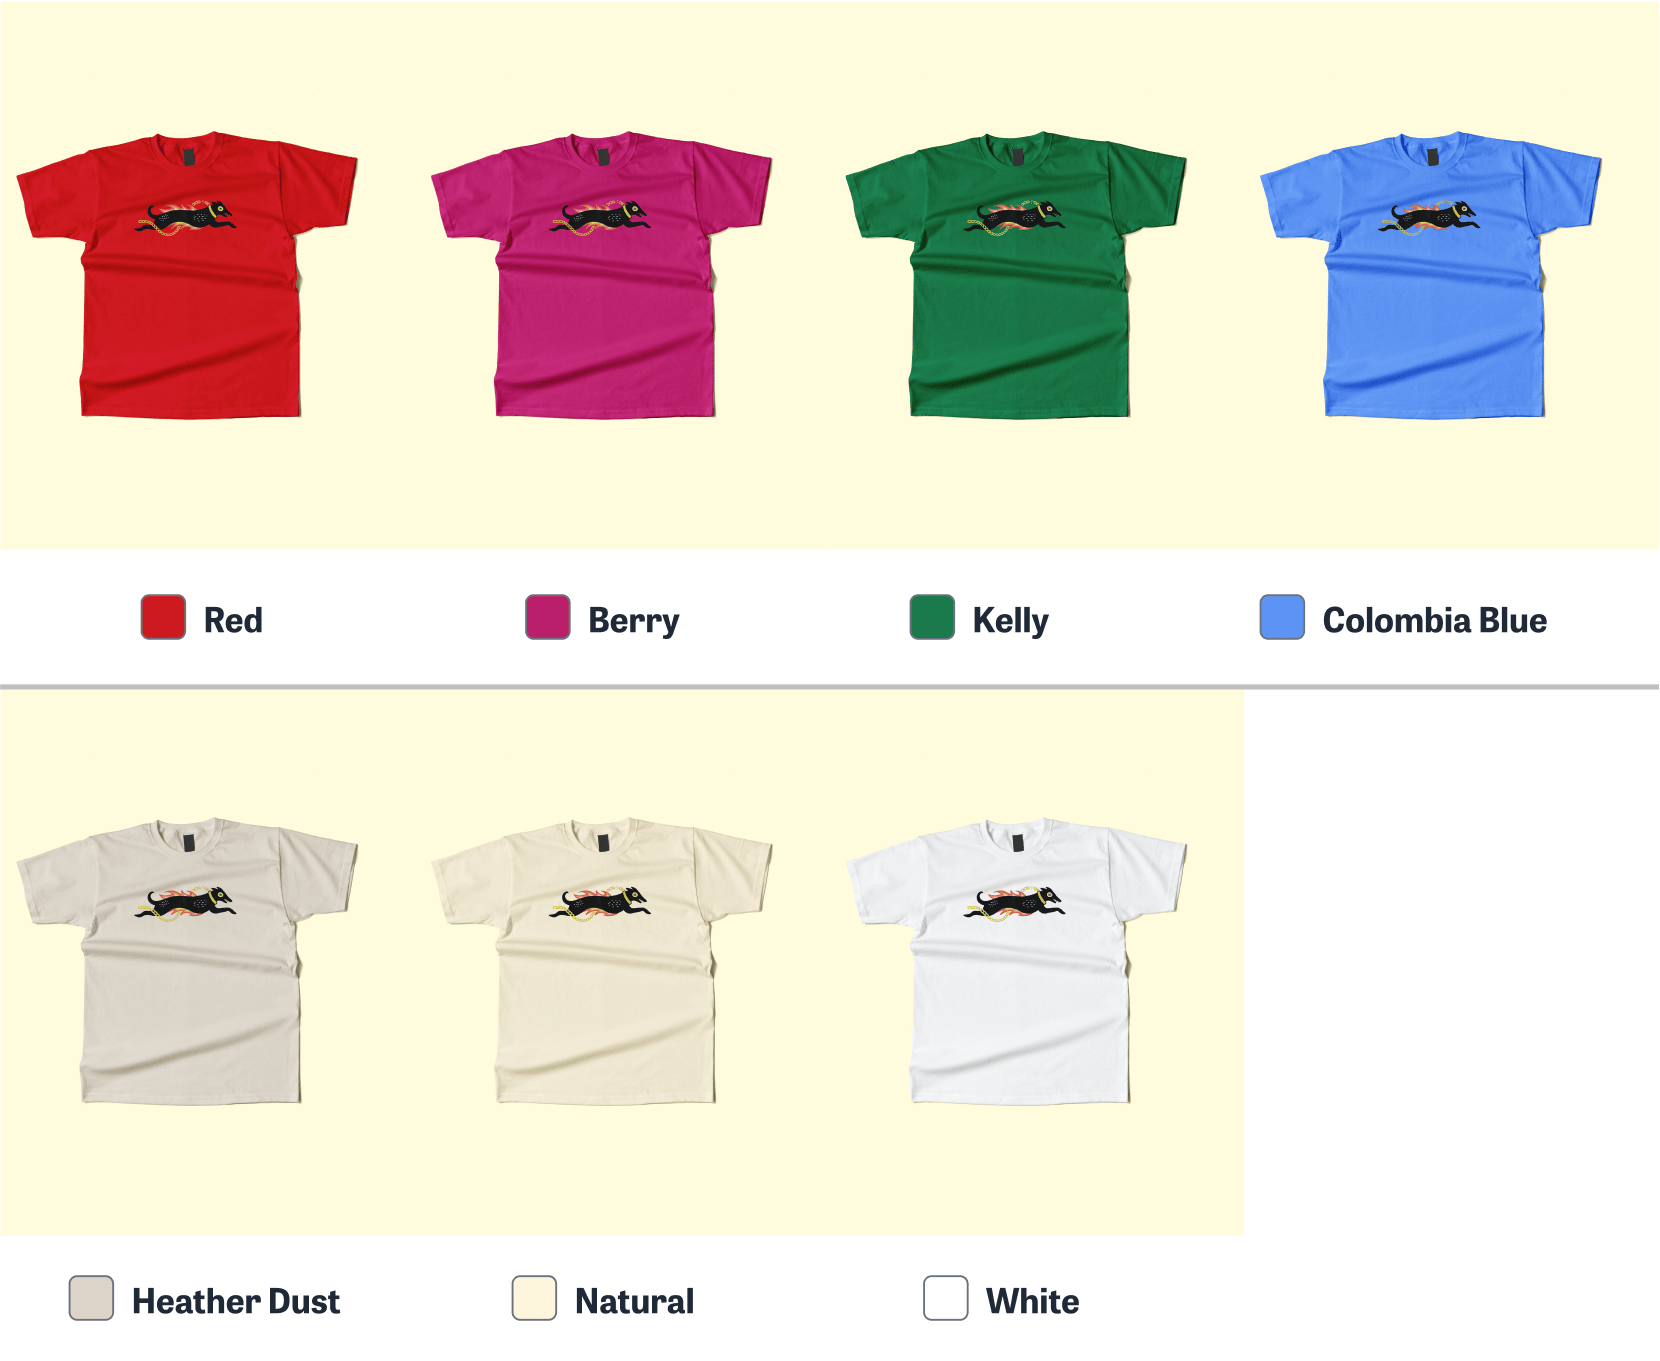The height and width of the screenshot is (1361, 1660).
Task: Select the Red color swatch
Action: (x=163, y=617)
